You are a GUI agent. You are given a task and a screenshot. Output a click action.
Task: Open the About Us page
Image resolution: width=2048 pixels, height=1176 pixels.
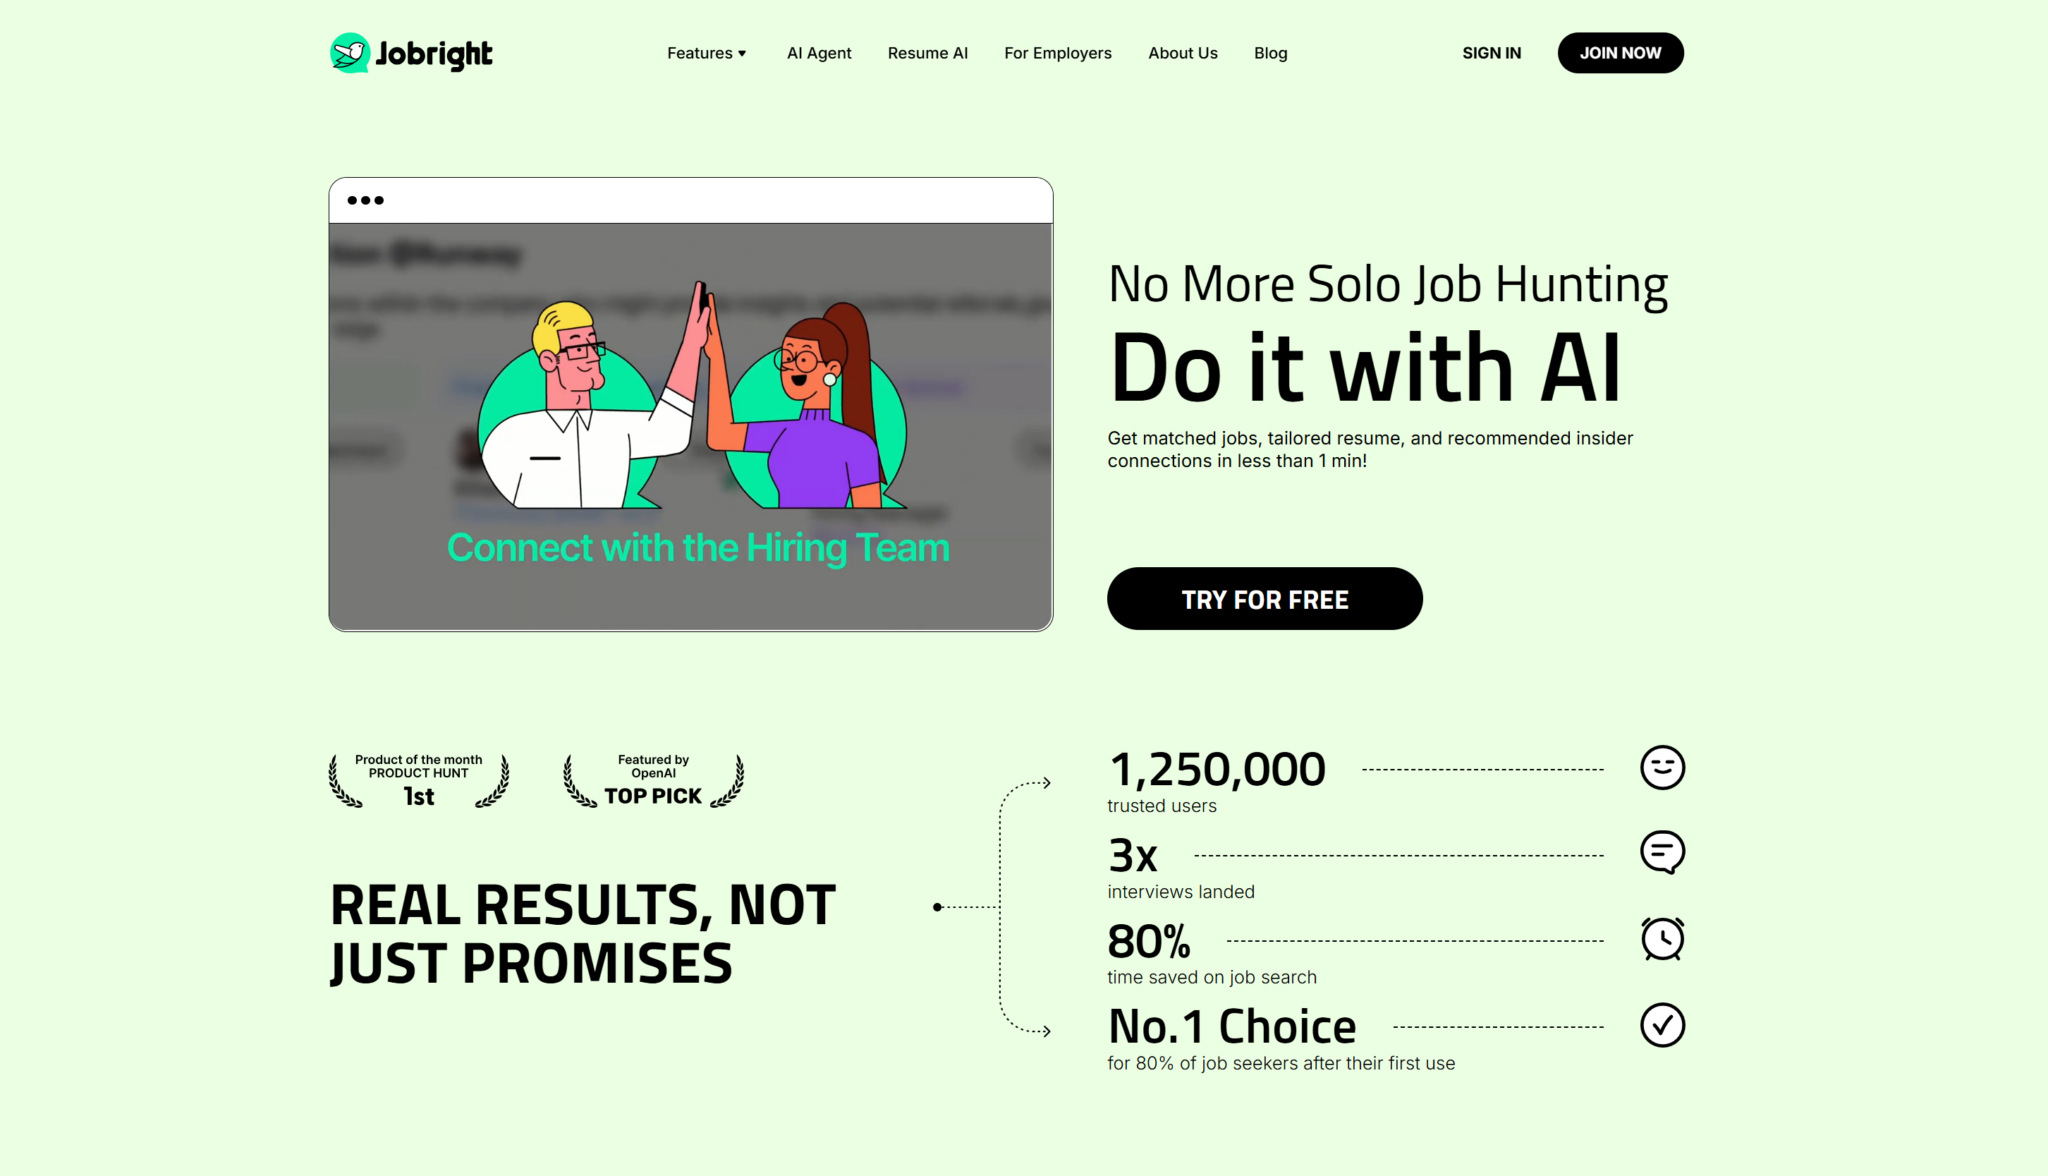[1182, 53]
